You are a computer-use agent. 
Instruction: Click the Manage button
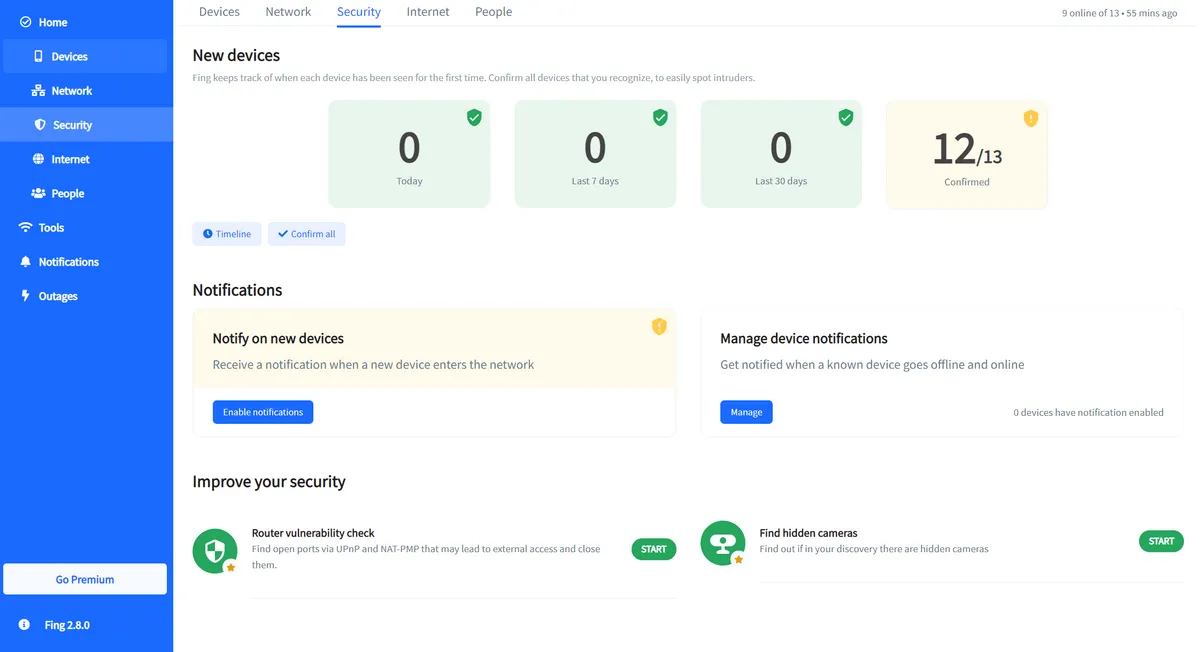tap(746, 412)
